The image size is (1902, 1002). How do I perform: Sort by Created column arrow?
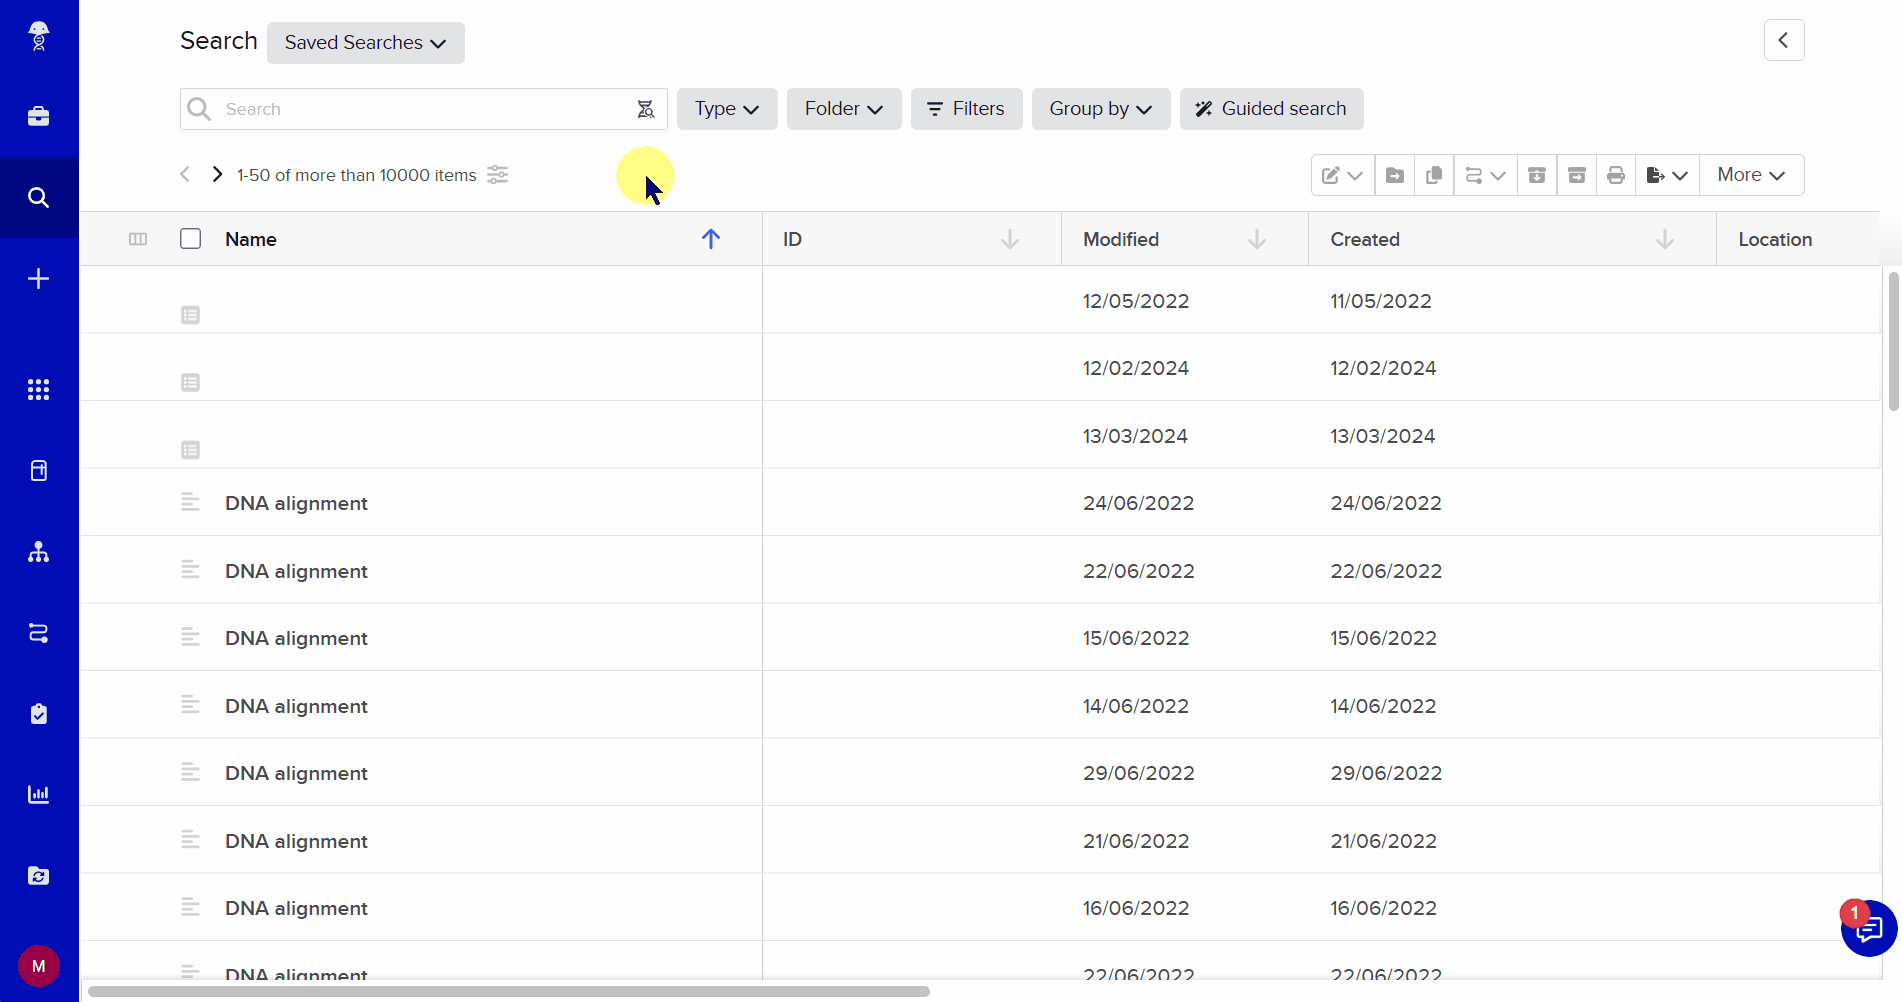click(1665, 239)
